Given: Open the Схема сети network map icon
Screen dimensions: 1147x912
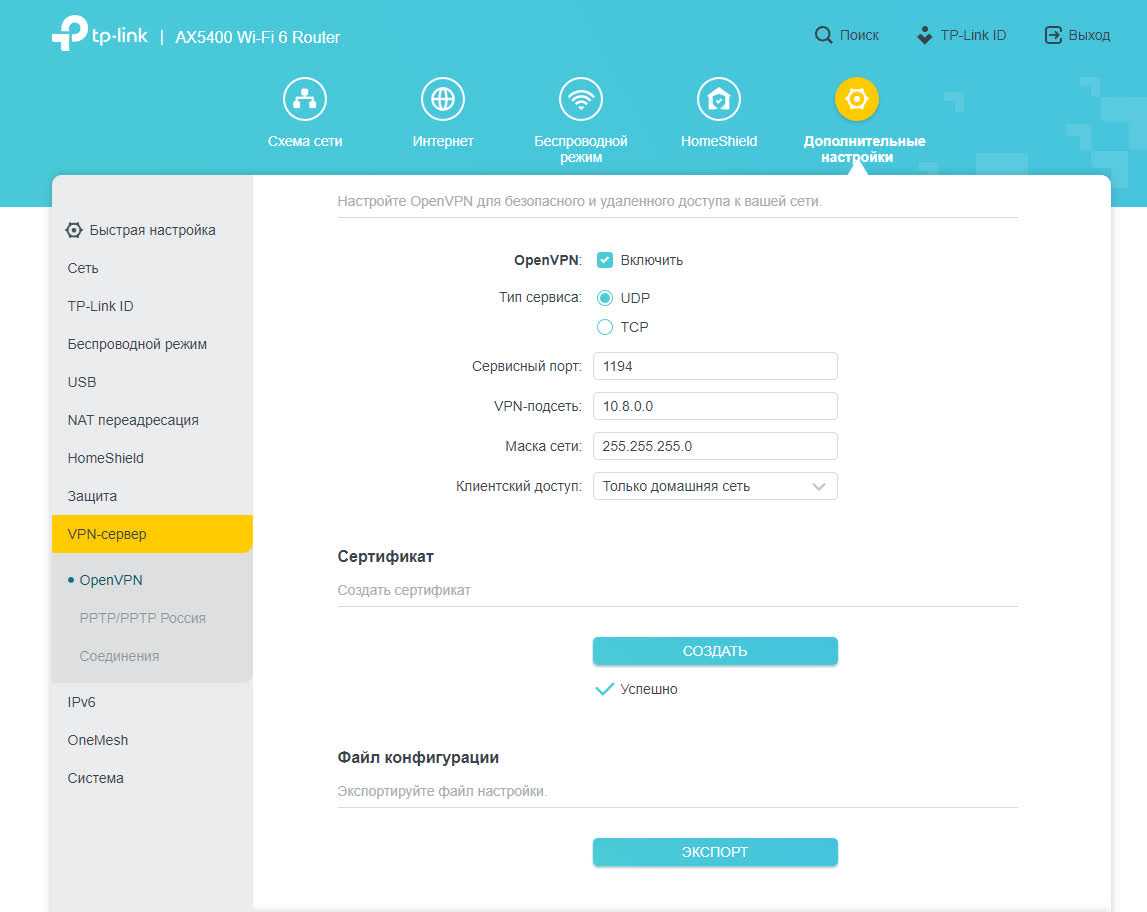Looking at the screenshot, I should coord(305,99).
